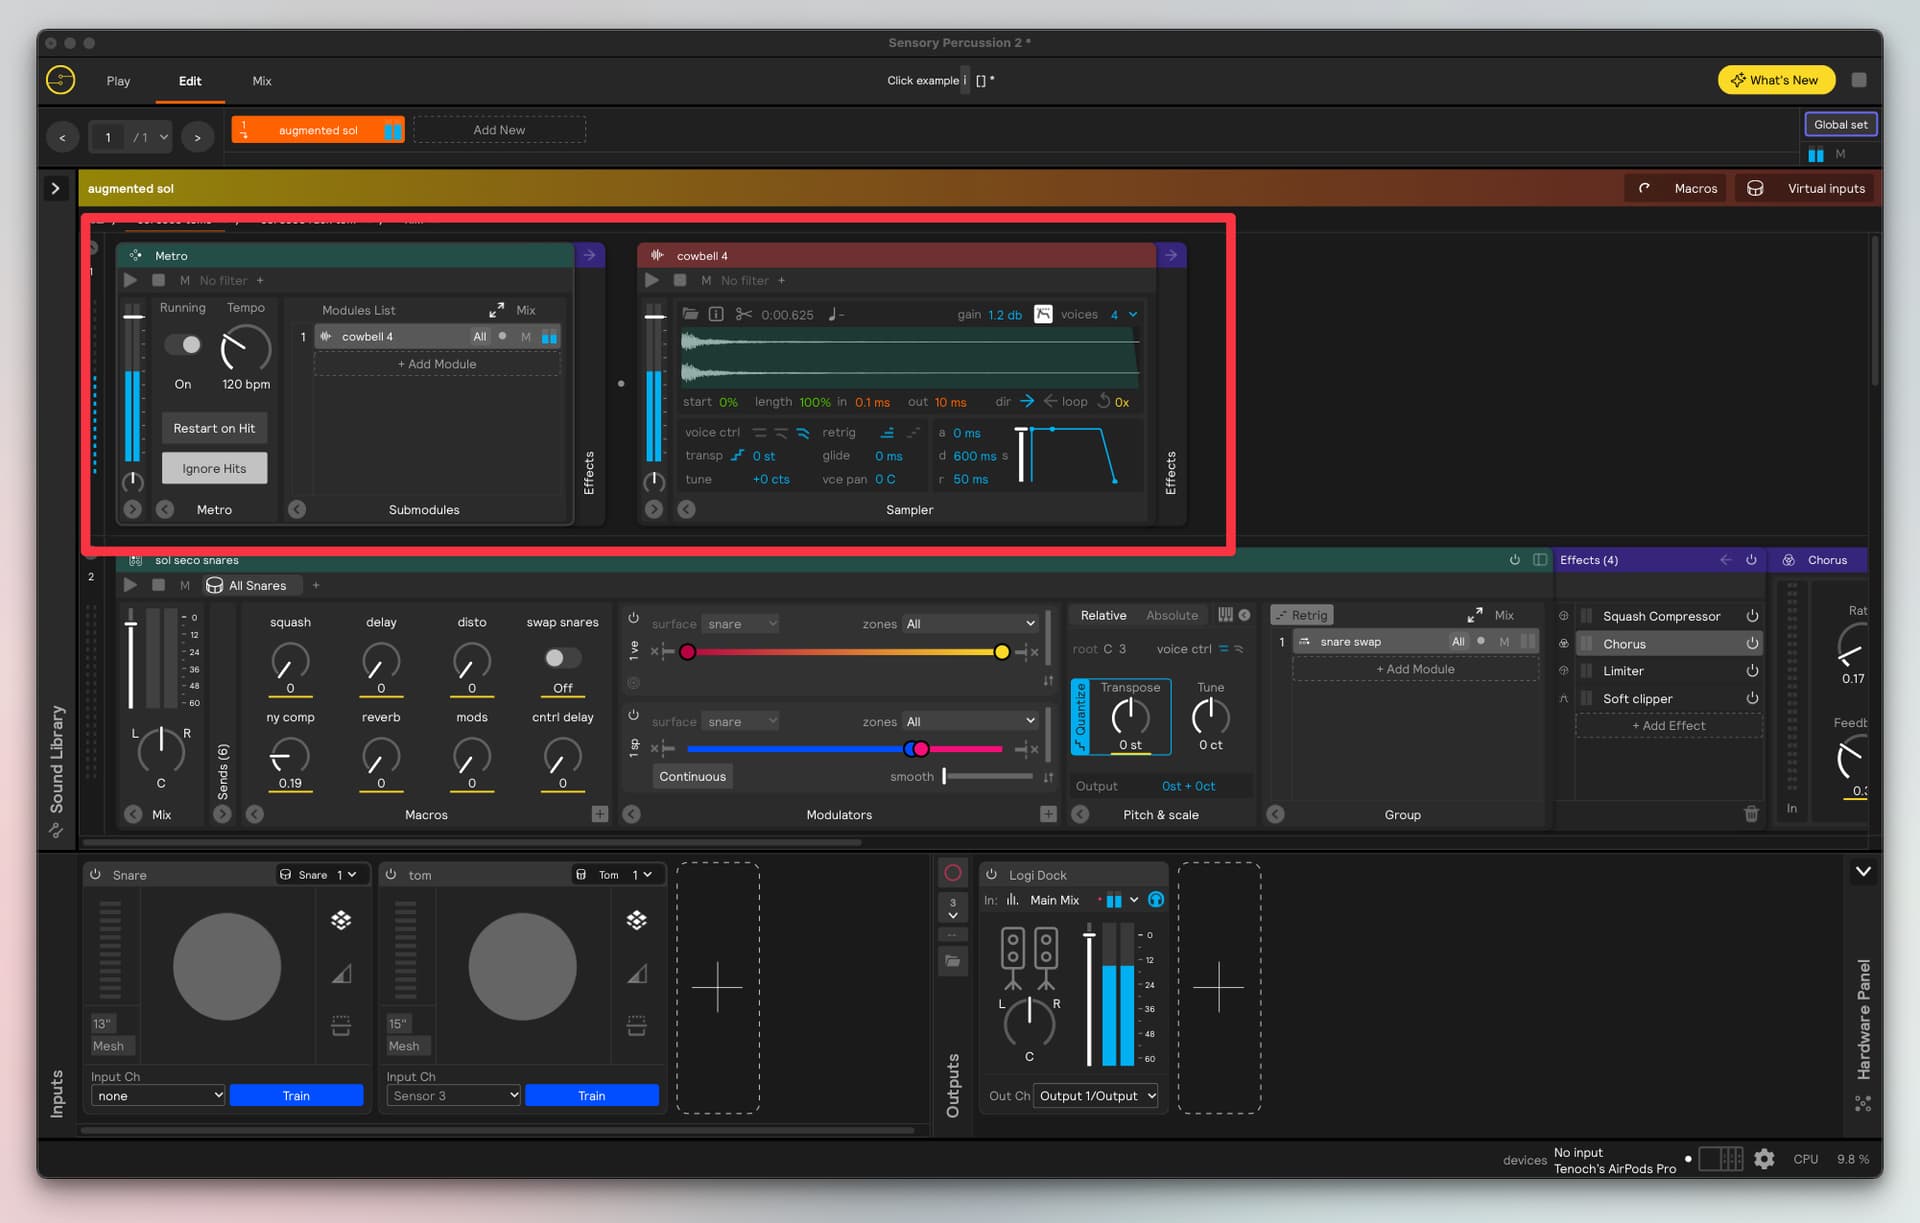Switch to the Play tab
The height and width of the screenshot is (1223, 1920).
click(118, 81)
